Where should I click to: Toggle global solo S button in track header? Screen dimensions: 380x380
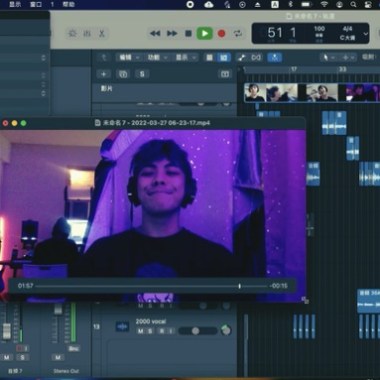(142, 74)
